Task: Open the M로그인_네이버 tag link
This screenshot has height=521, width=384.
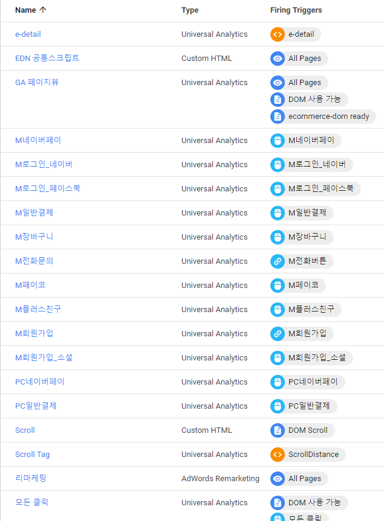Action: [x=44, y=164]
